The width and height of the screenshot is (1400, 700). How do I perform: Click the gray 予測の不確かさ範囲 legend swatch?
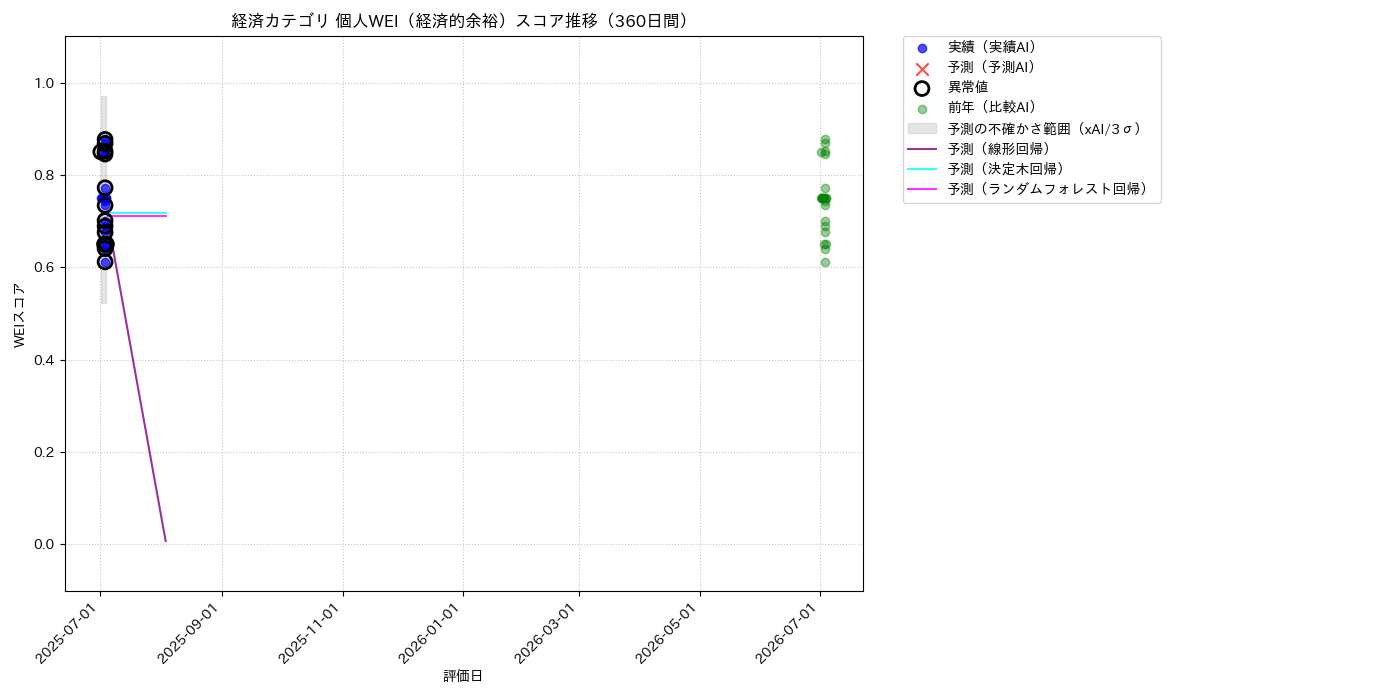[x=922, y=129]
